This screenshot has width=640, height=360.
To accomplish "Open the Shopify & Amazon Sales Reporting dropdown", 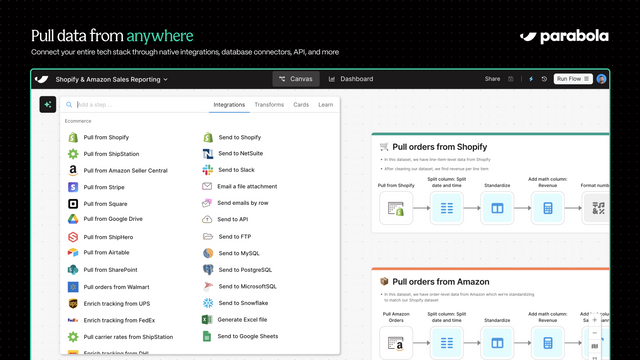I will 111,80.
